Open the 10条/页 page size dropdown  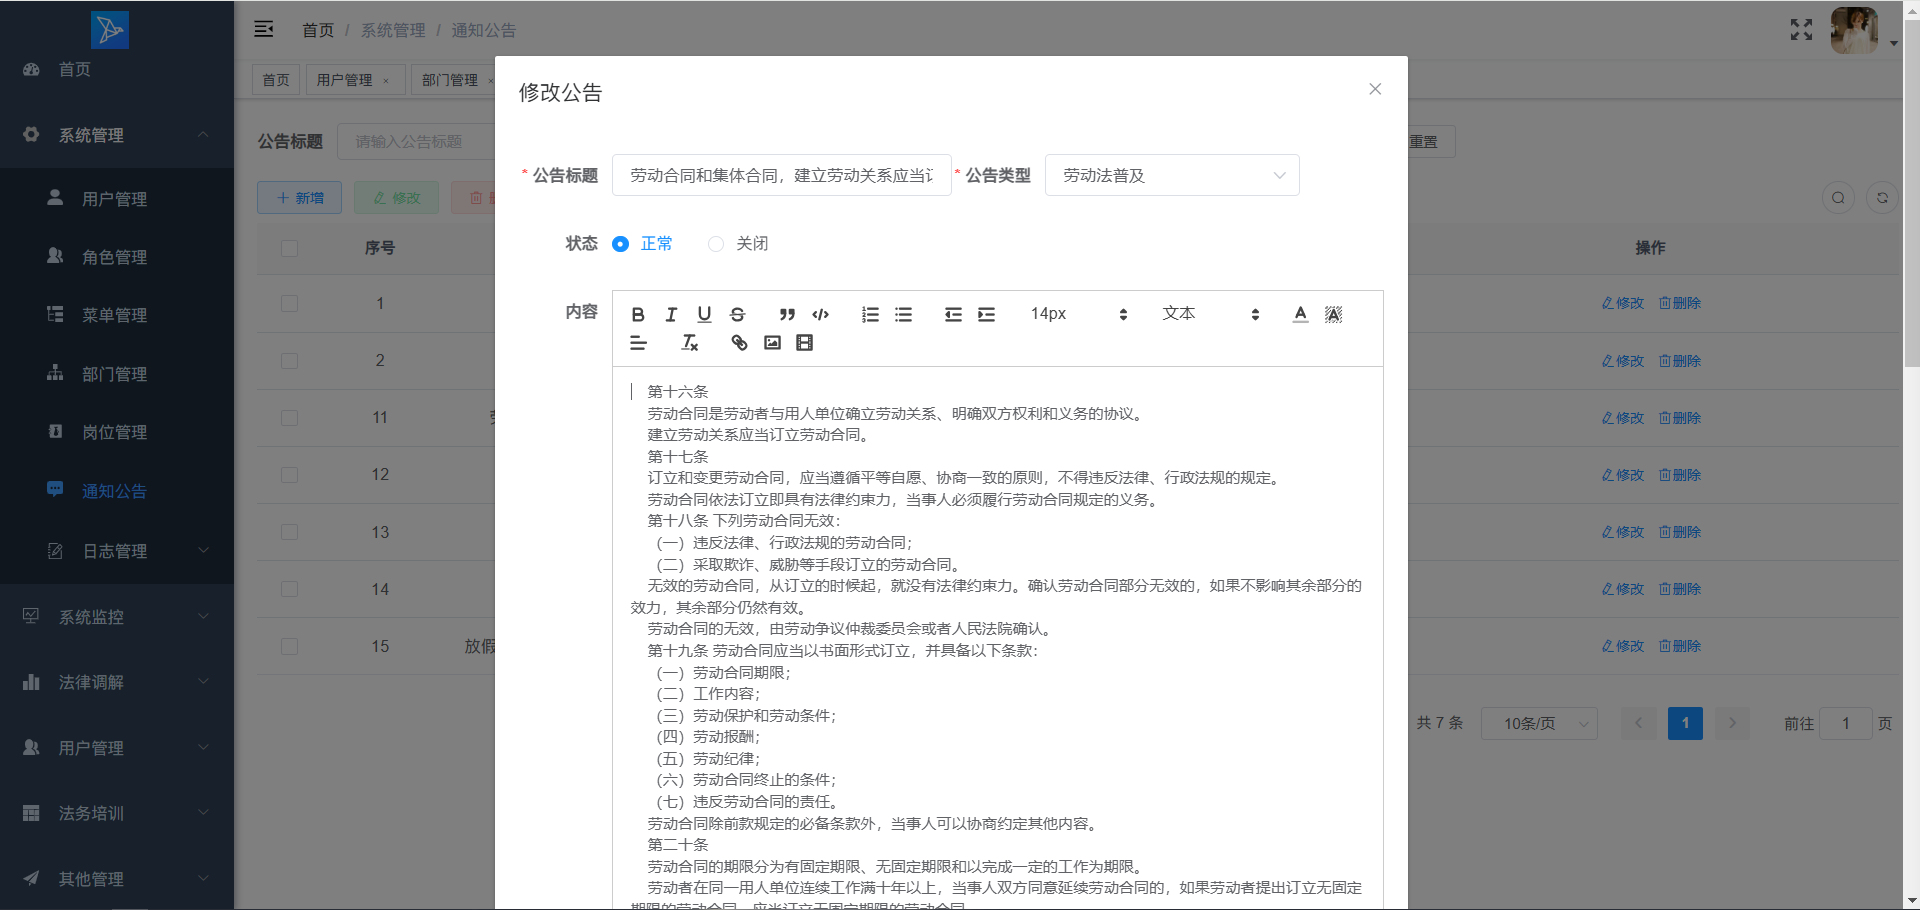(x=1539, y=723)
